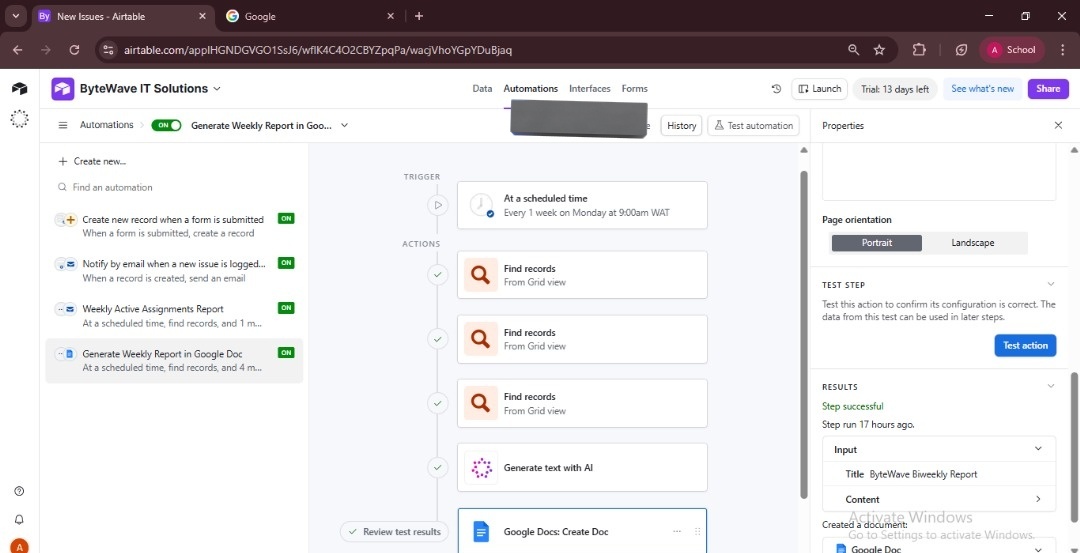1080x553 pixels.
Task: Click the second Find records magnifier icon
Action: pos(481,339)
